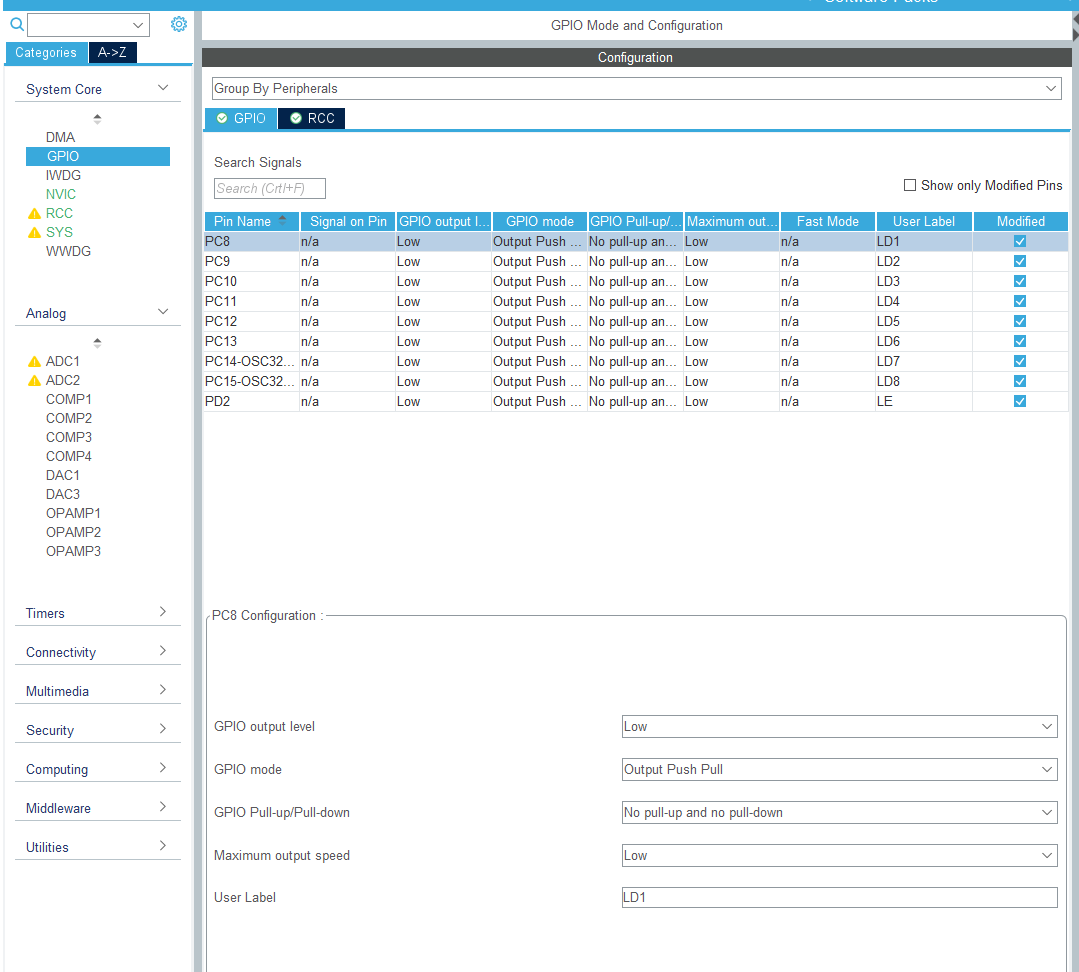Image resolution: width=1079 pixels, height=972 pixels.
Task: Click the search magnifier icon
Action: point(17,25)
